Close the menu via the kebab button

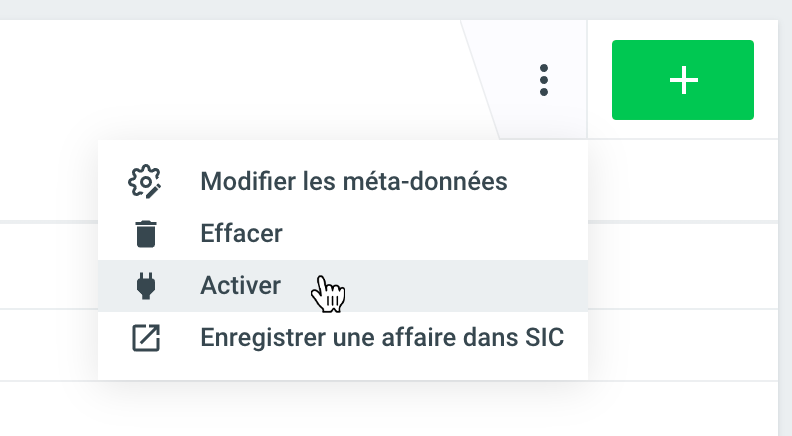tap(543, 80)
